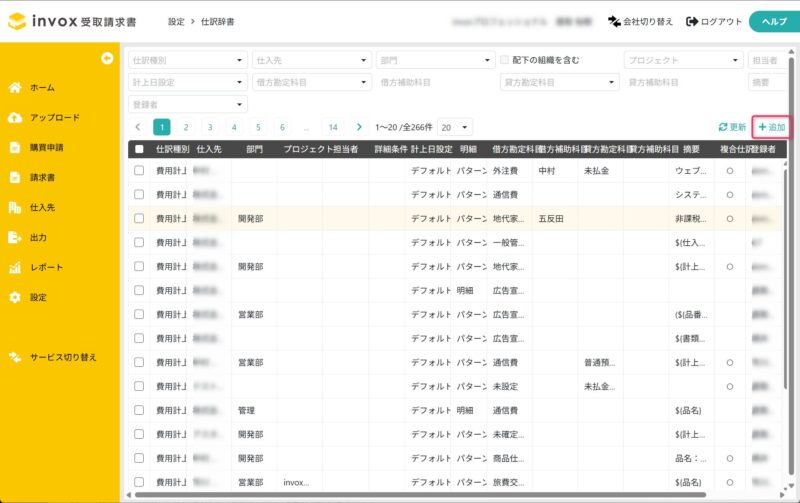The image size is (800, 503).
Task: Click the 設定 breadcrumb link
Action: coord(176,21)
